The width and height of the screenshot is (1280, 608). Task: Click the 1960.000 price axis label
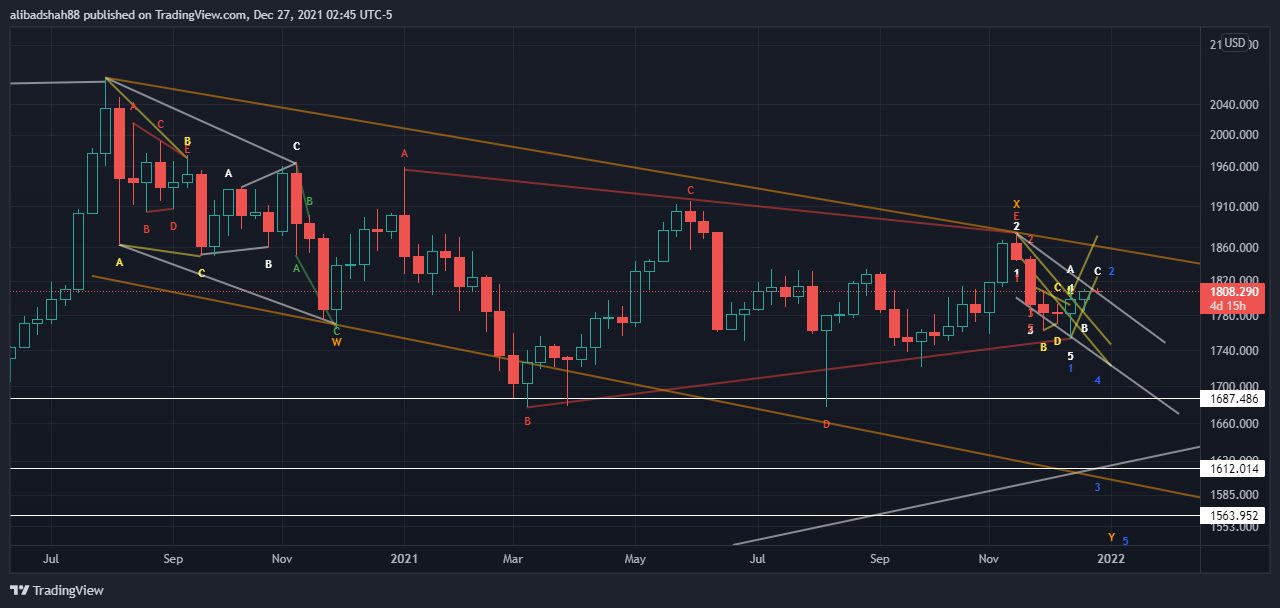tap(1233, 168)
